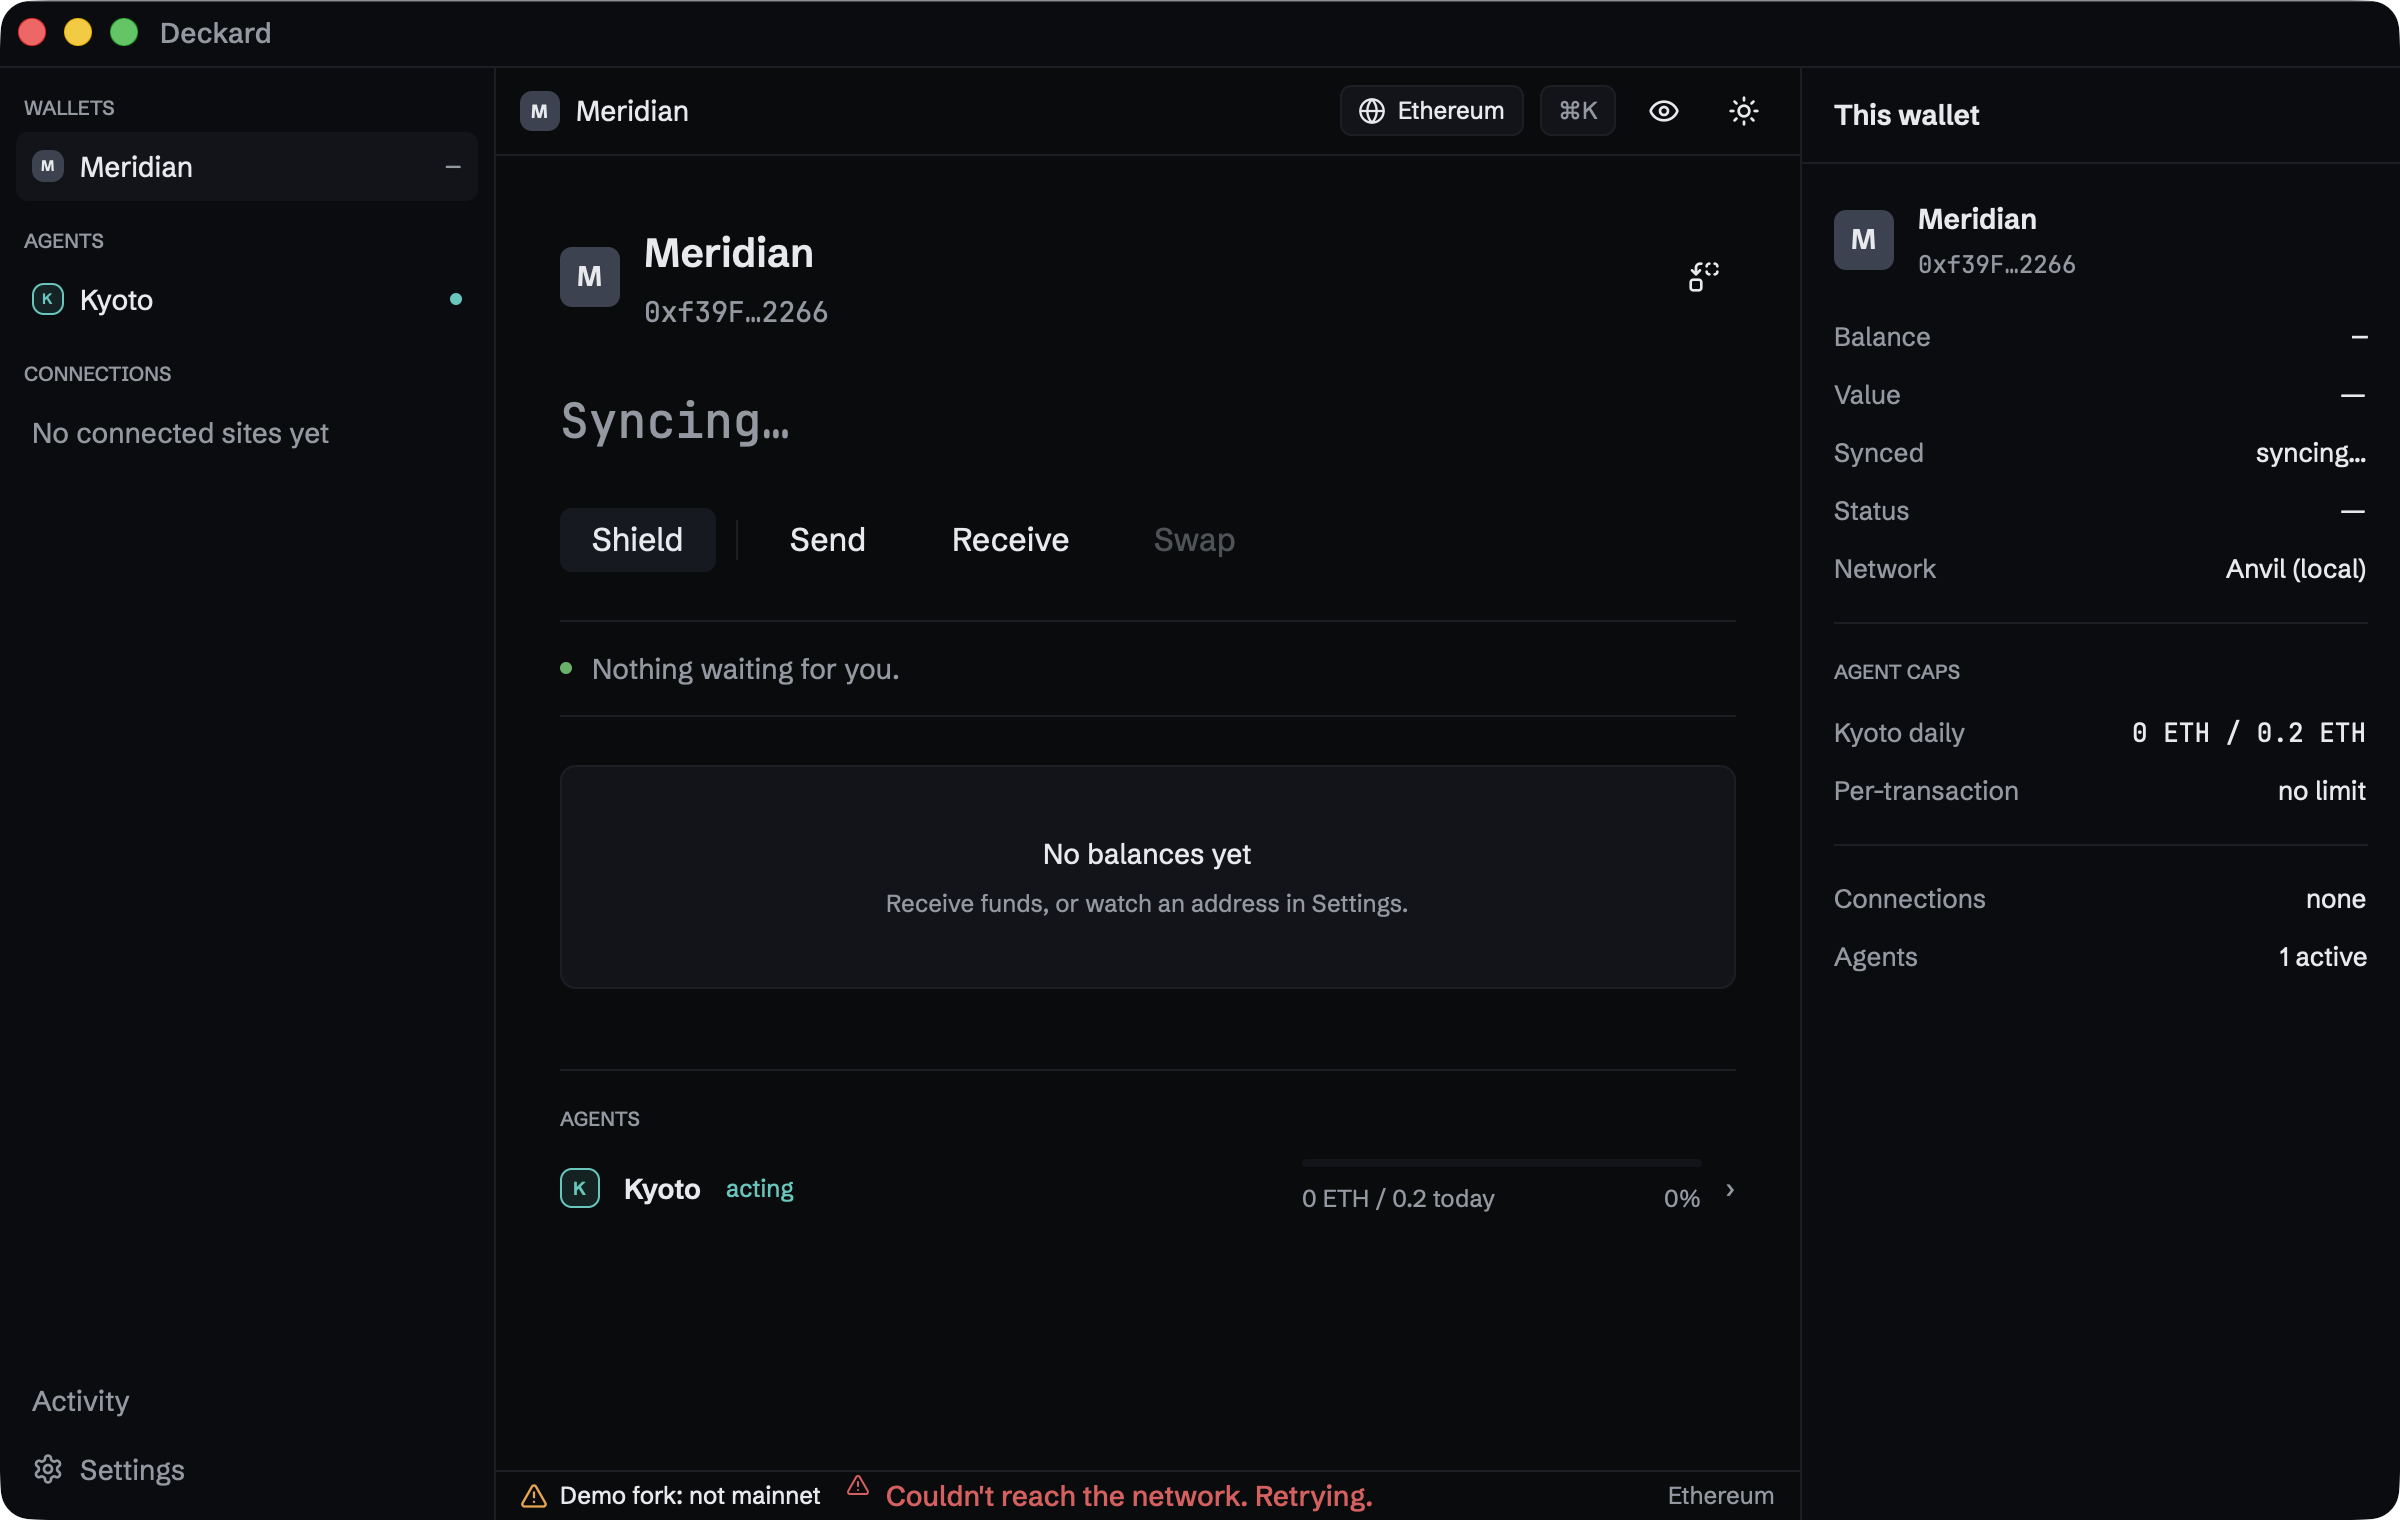Click the 'syncing…' Synced value
The height and width of the screenshot is (1520, 2400).
(2310, 453)
